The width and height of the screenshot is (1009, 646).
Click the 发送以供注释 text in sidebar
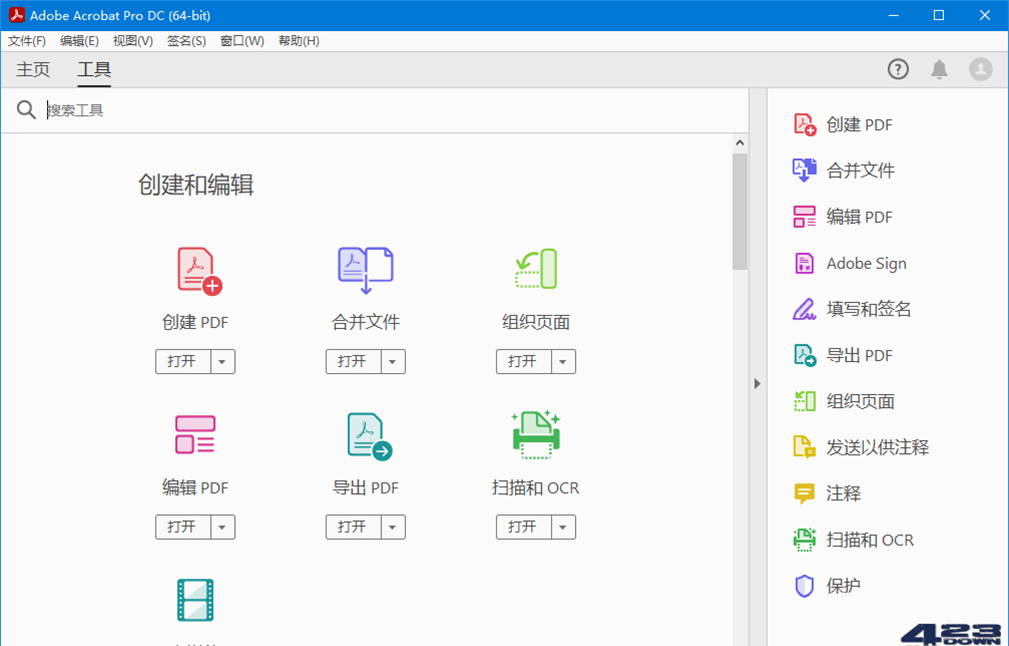pos(878,447)
